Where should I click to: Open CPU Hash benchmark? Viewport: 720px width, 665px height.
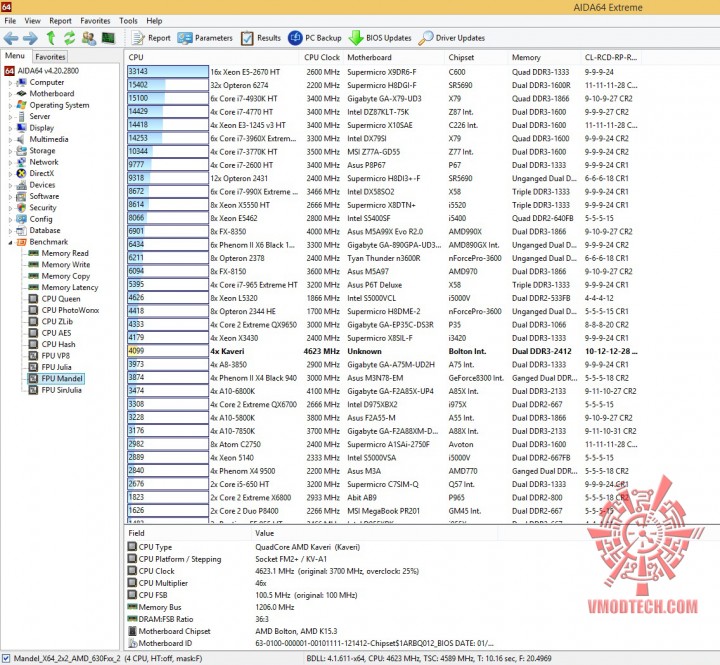pyautogui.click(x=58, y=344)
